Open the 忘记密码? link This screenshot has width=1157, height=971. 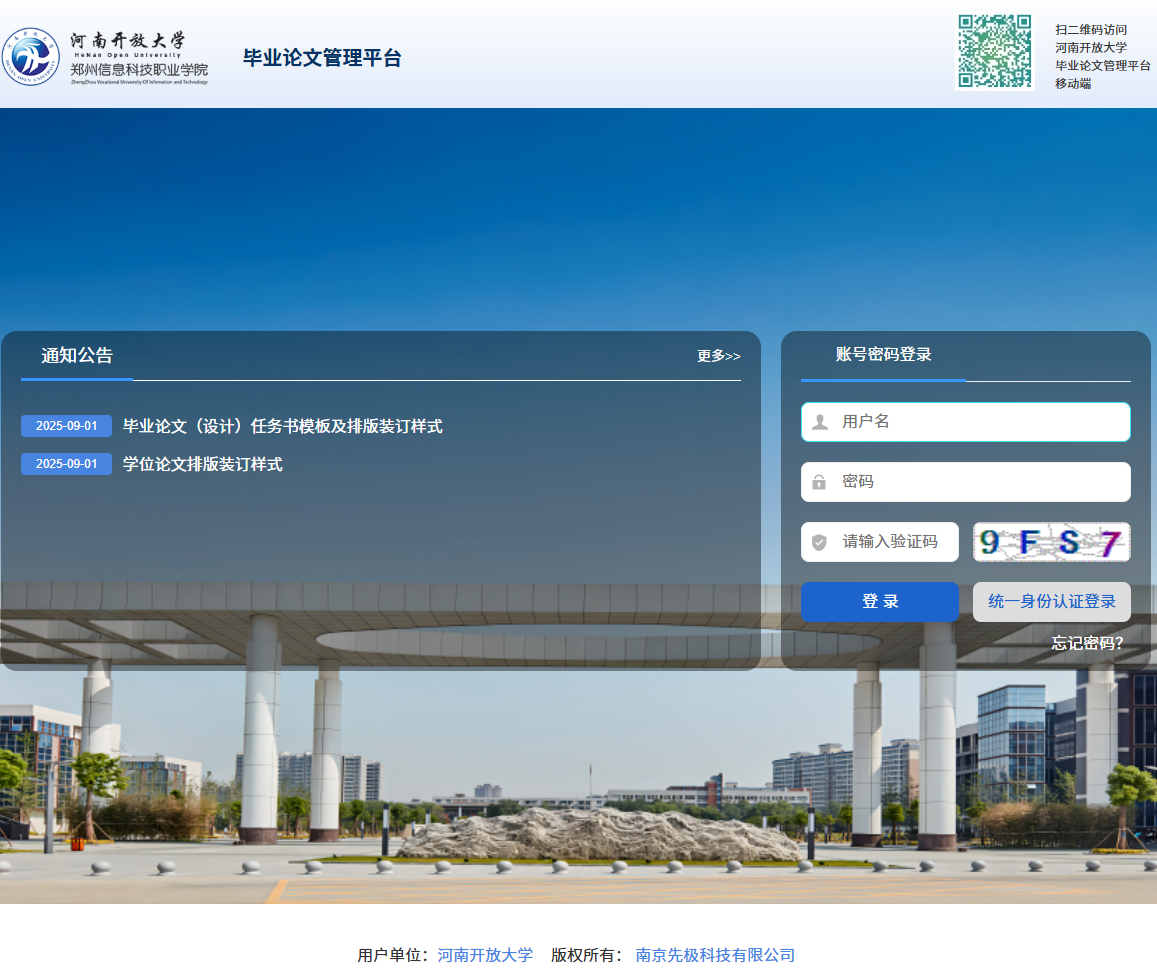1087,643
